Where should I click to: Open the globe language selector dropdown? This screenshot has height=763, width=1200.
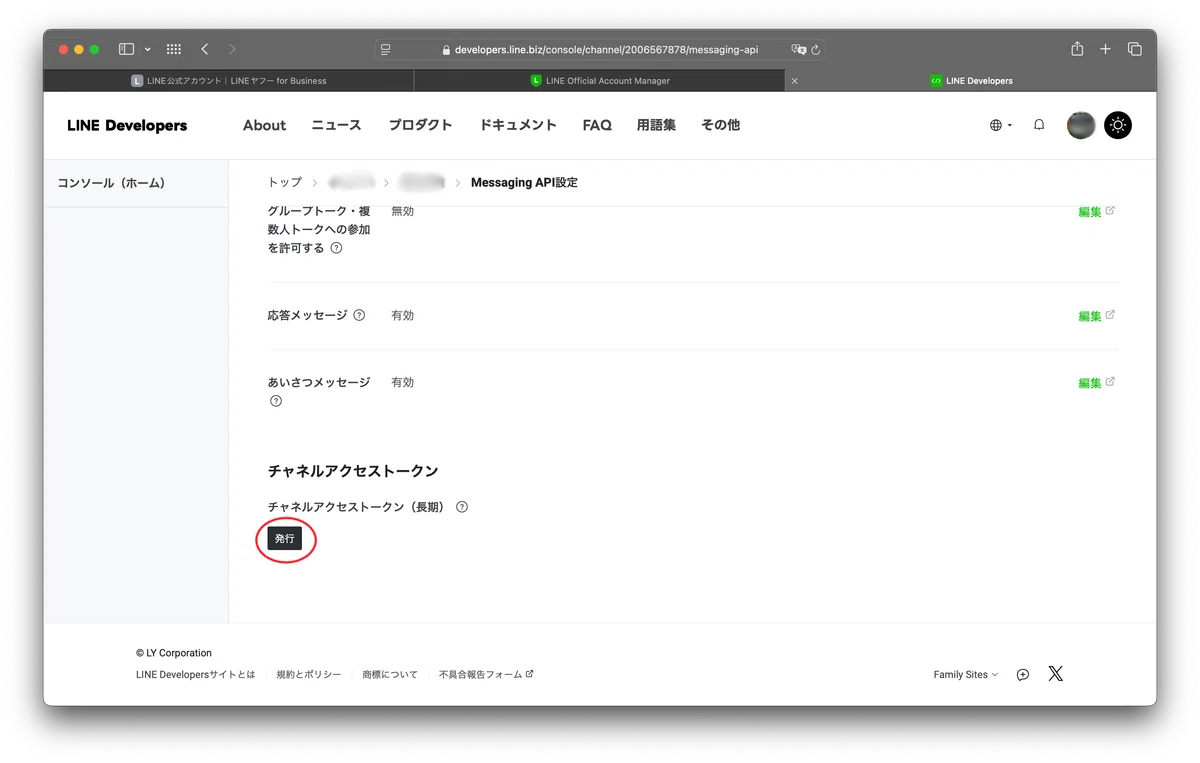(1001, 125)
